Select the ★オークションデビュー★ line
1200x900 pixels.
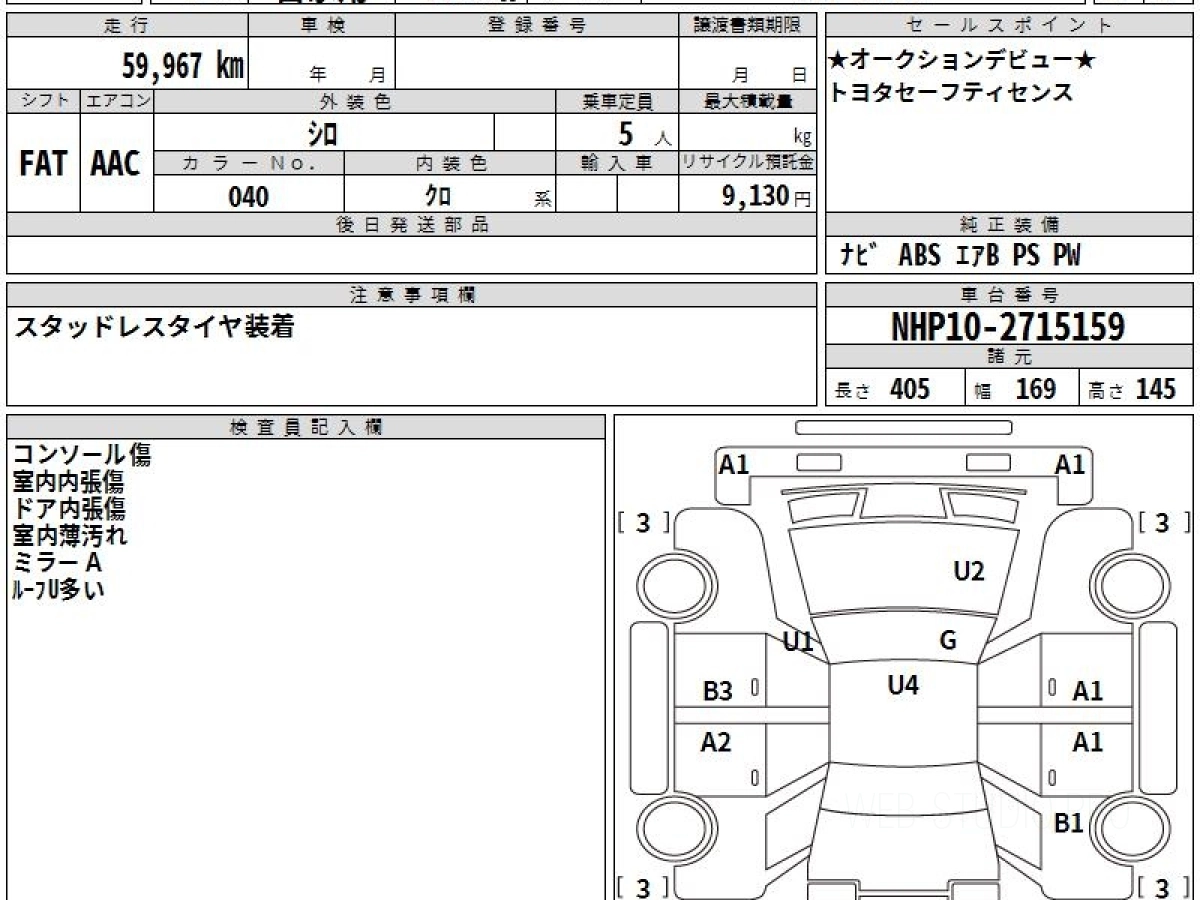coord(962,61)
